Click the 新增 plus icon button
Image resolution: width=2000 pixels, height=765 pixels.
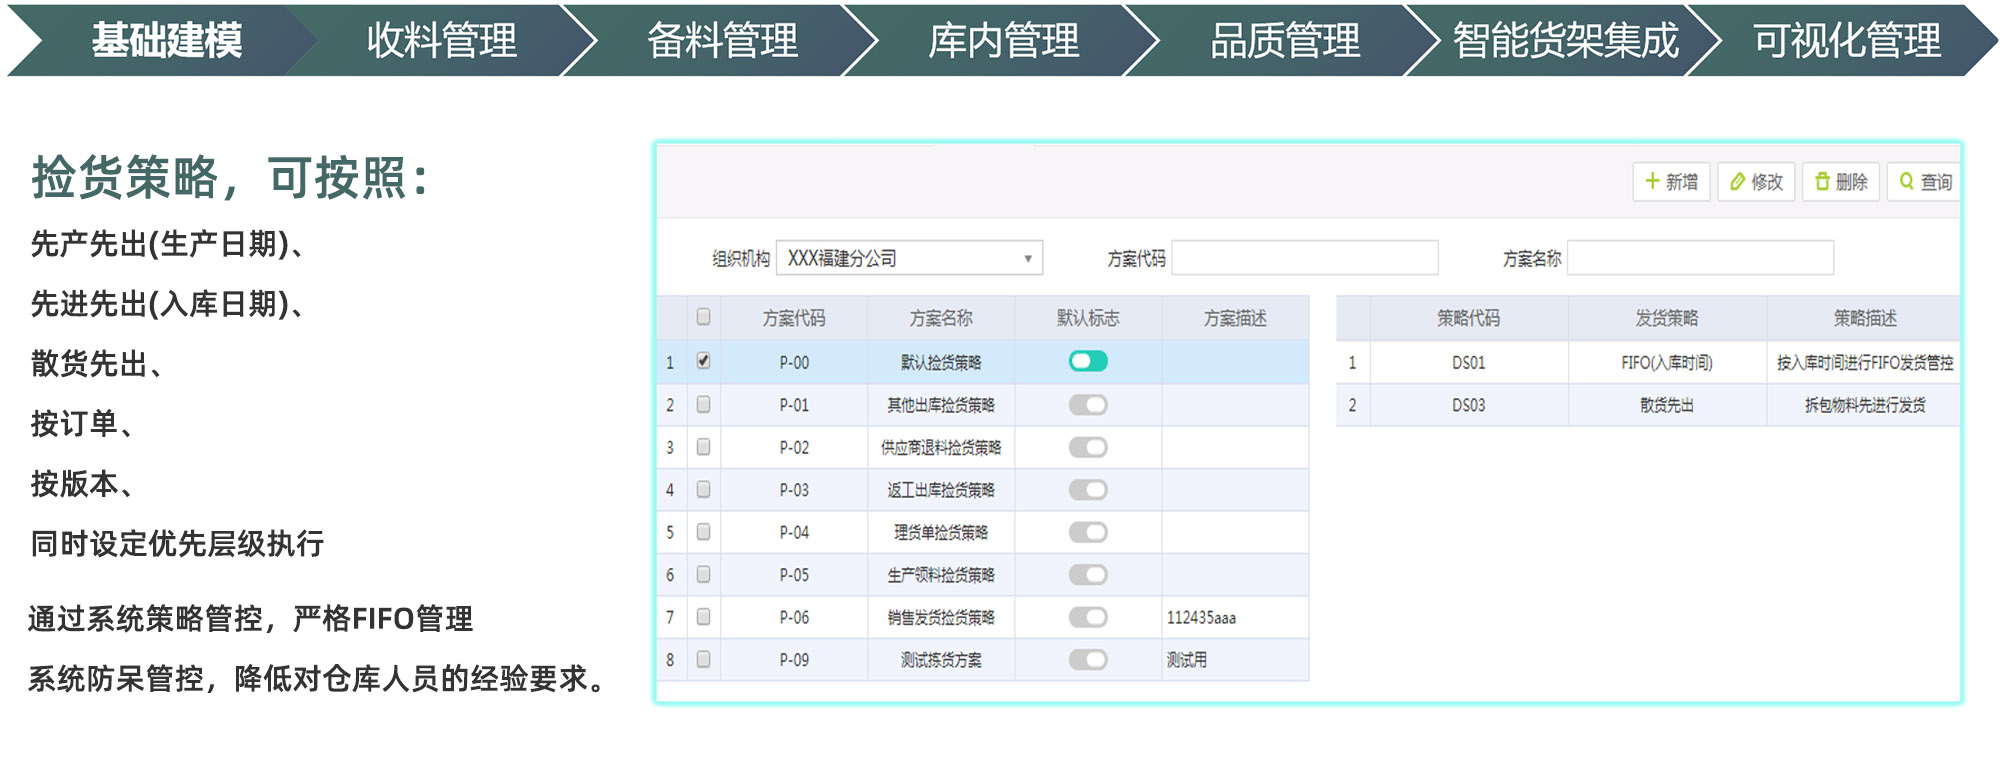pyautogui.click(x=1671, y=182)
